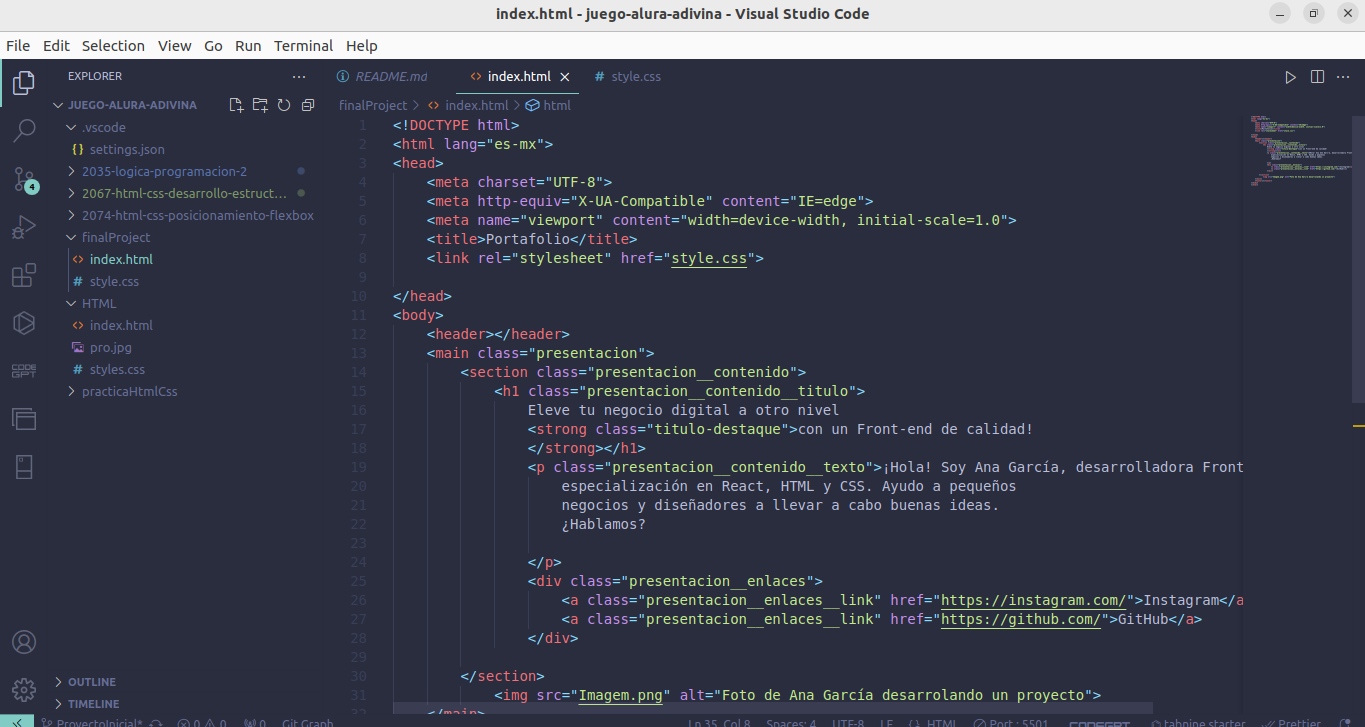1365x727 pixels.
Task: Click line number 21 in the gutter
Action: (359, 505)
